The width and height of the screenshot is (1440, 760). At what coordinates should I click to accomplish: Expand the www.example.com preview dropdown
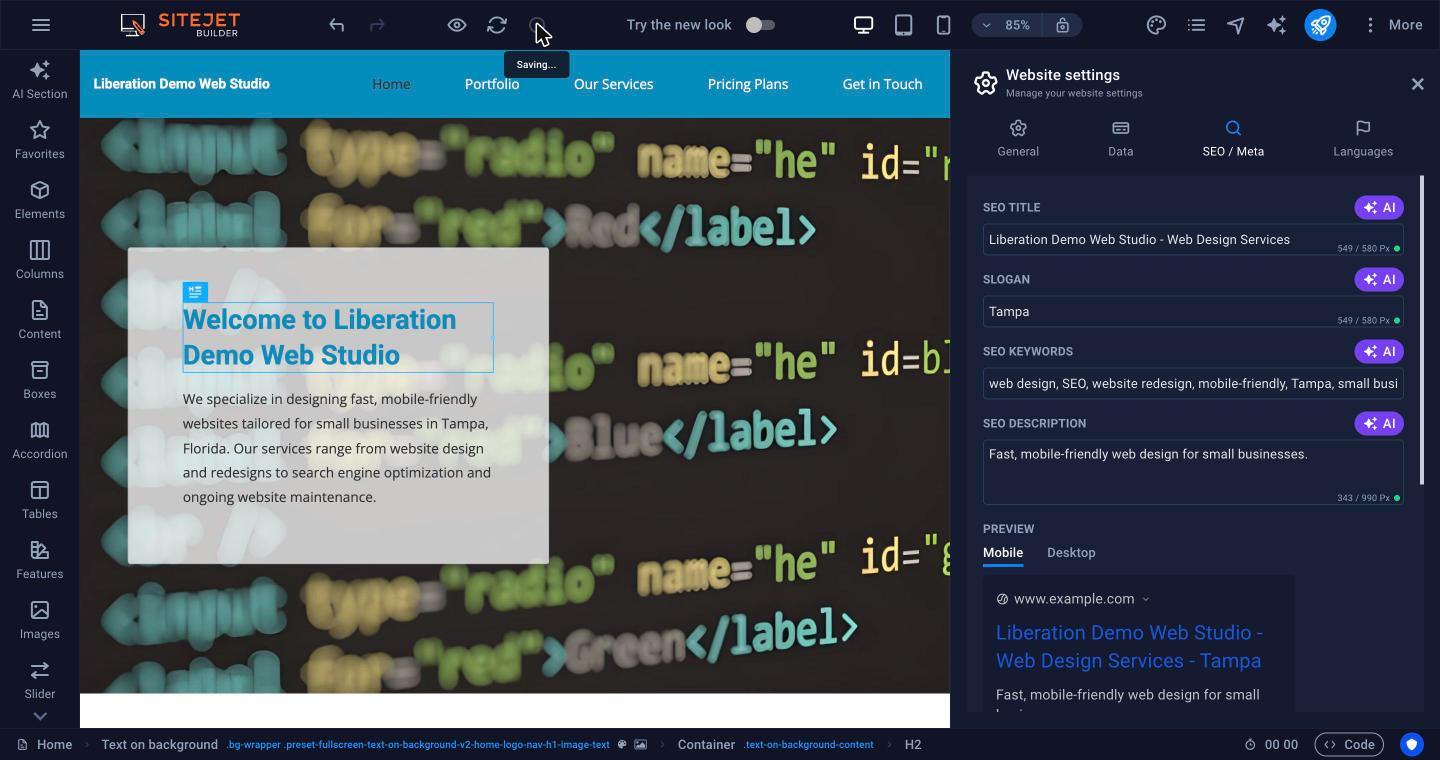tap(1146, 599)
